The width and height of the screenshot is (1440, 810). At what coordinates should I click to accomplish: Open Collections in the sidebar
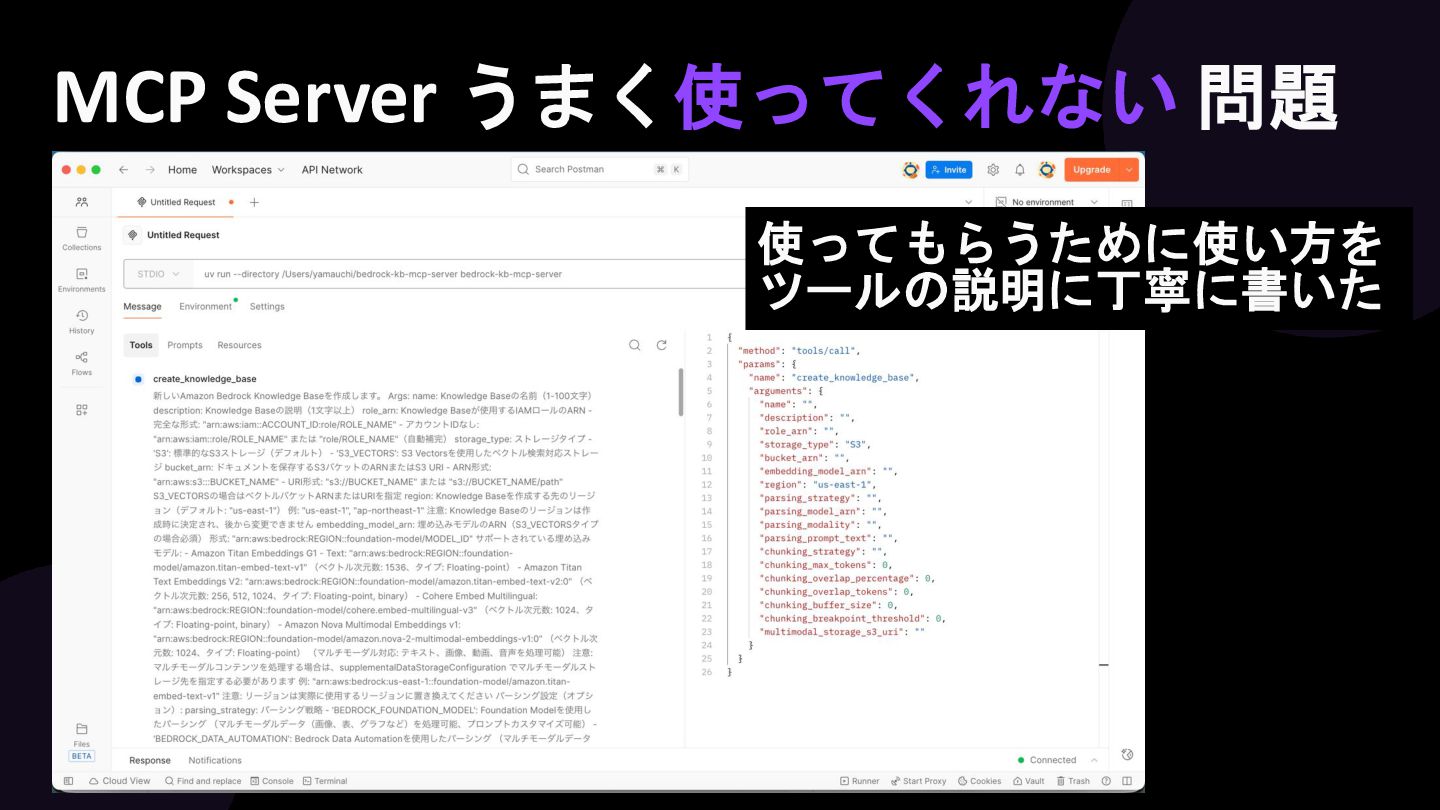82,238
